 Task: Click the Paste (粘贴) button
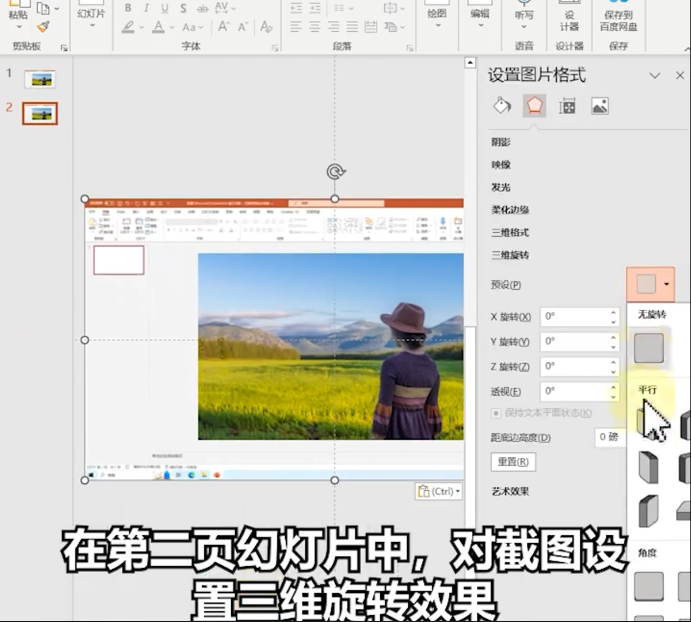(x=18, y=13)
